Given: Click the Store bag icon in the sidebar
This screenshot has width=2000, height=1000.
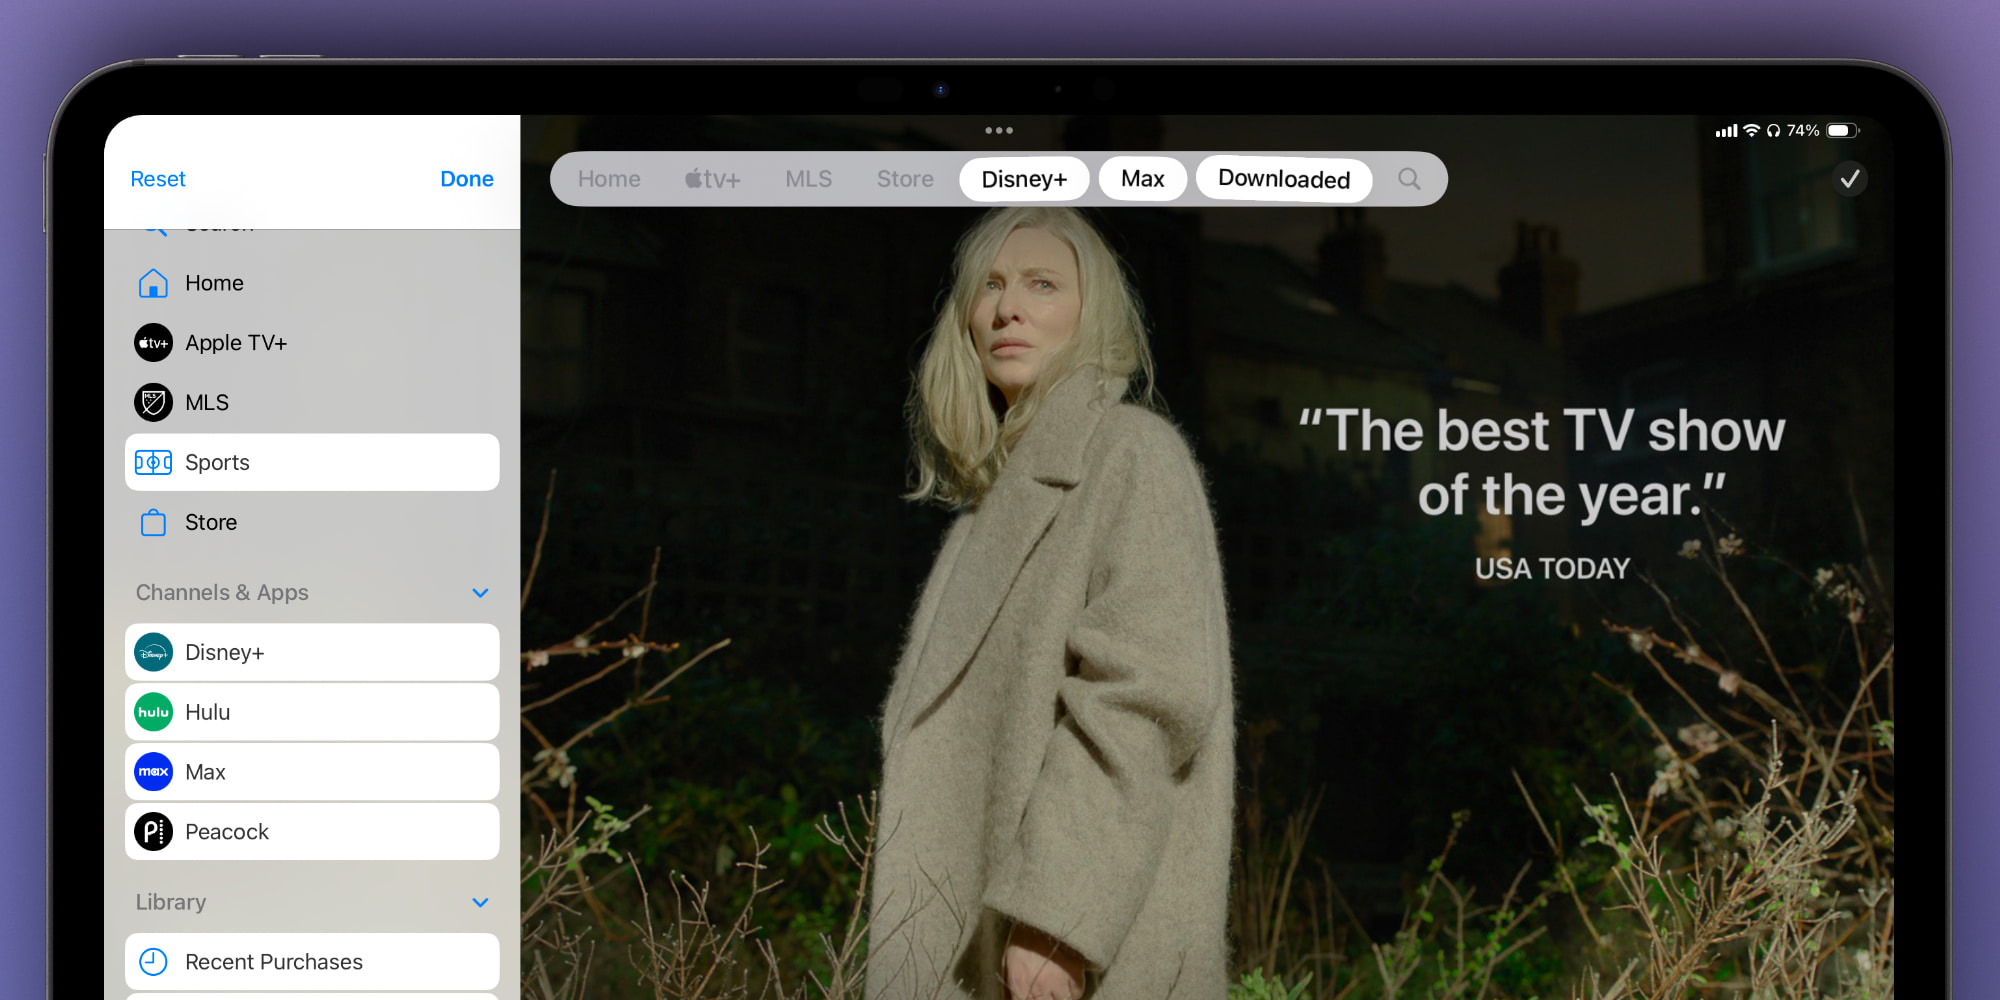Looking at the screenshot, I should pyautogui.click(x=153, y=522).
